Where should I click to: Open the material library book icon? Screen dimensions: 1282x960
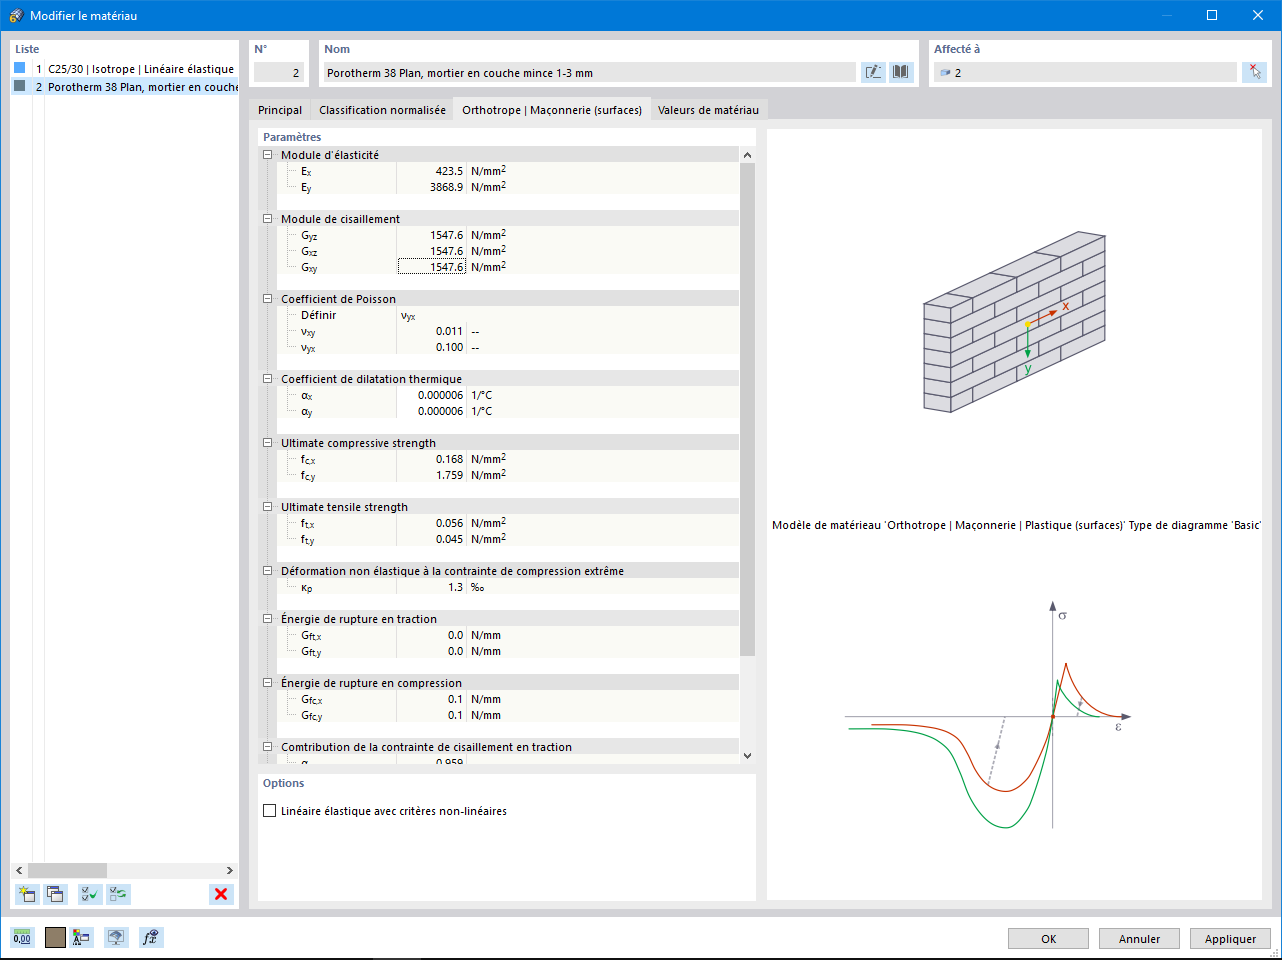click(901, 72)
